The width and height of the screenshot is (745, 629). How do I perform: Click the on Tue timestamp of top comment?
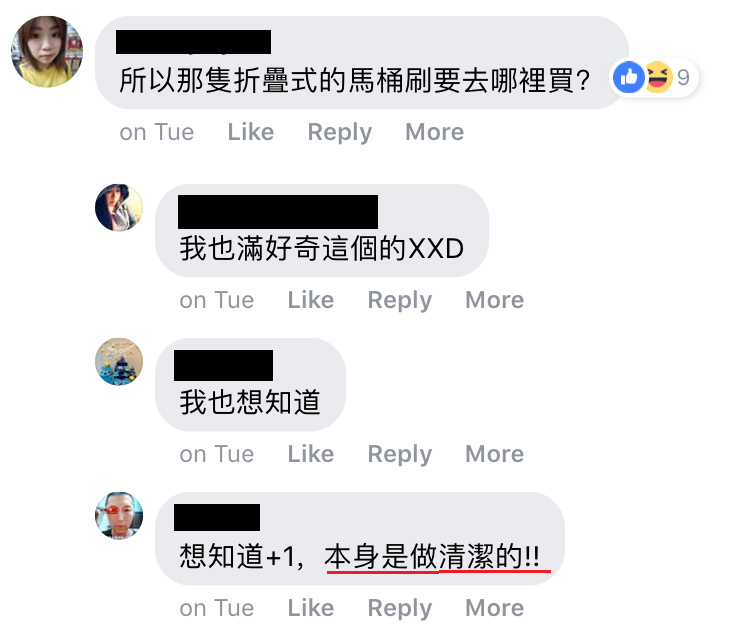coord(157,132)
